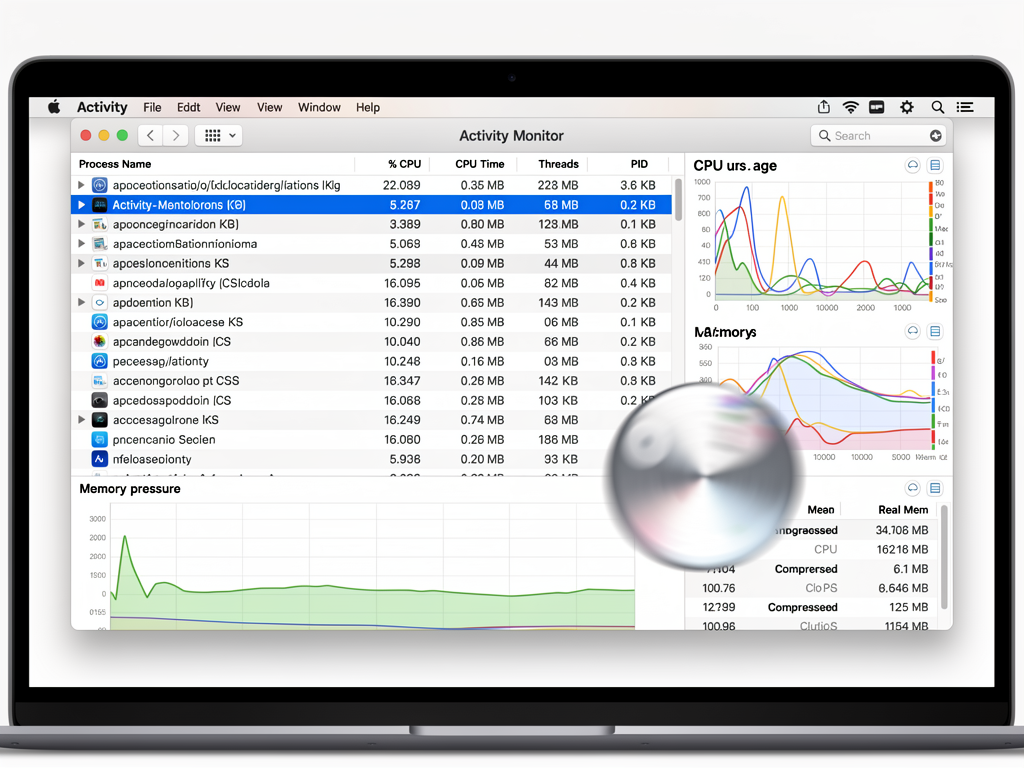Open the grid view dropdown in toolbar
This screenshot has height=768, width=1024.
[219, 135]
